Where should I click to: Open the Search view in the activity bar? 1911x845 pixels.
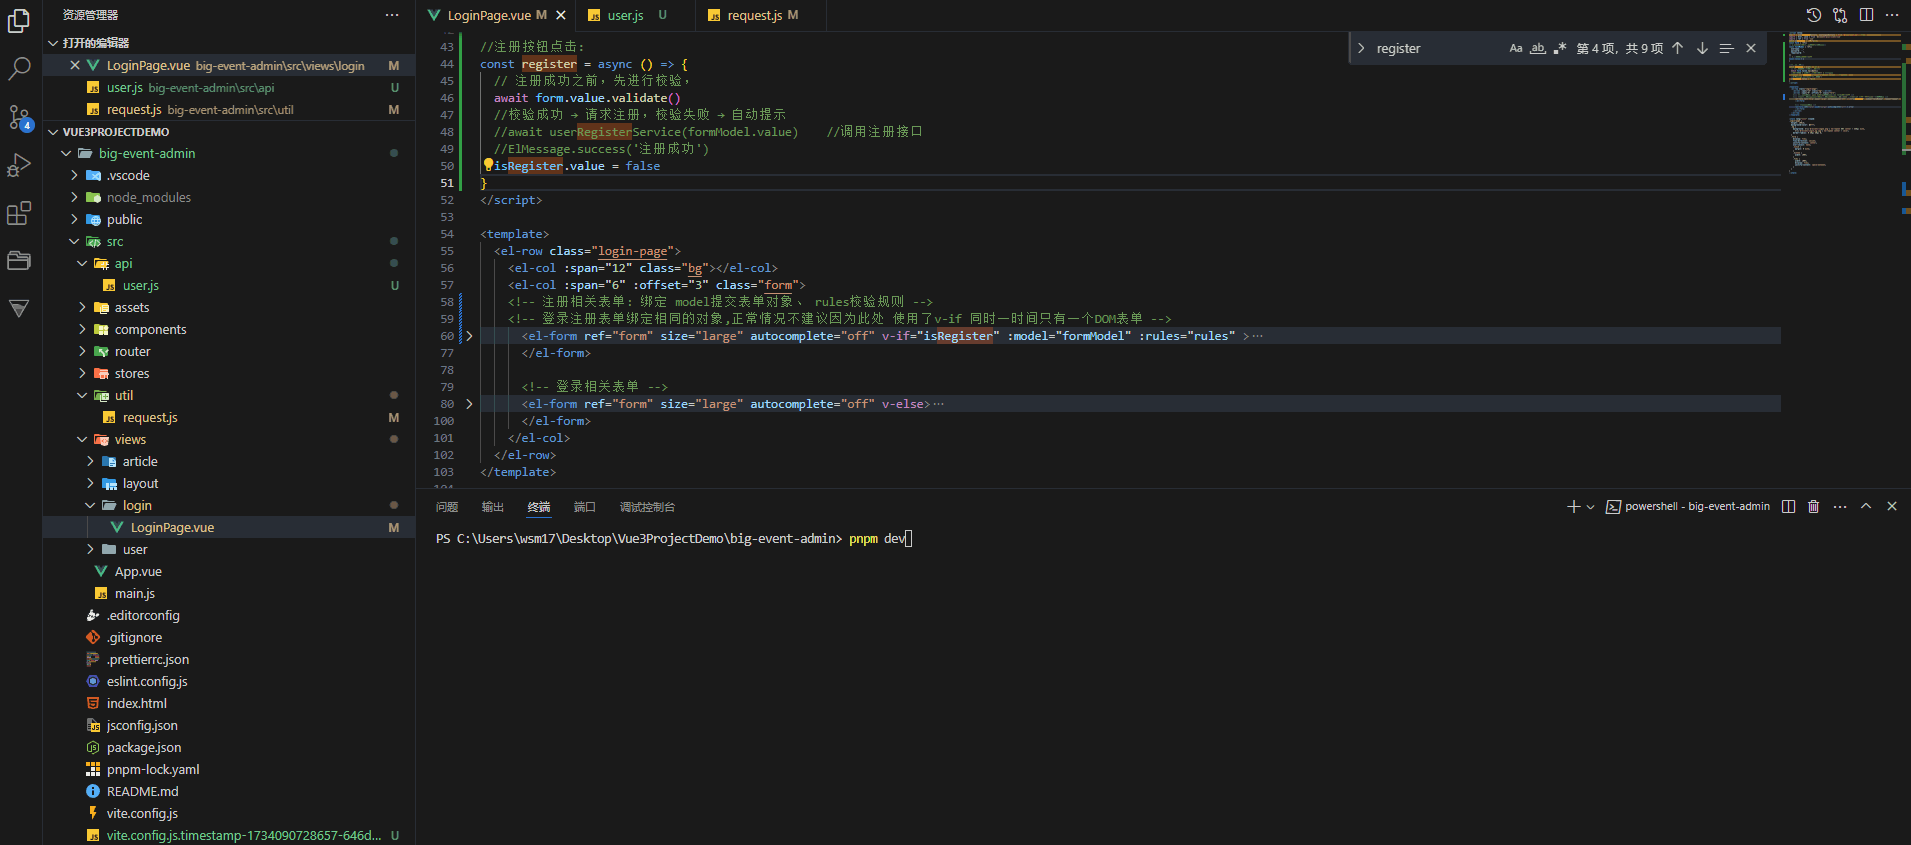[x=19, y=68]
